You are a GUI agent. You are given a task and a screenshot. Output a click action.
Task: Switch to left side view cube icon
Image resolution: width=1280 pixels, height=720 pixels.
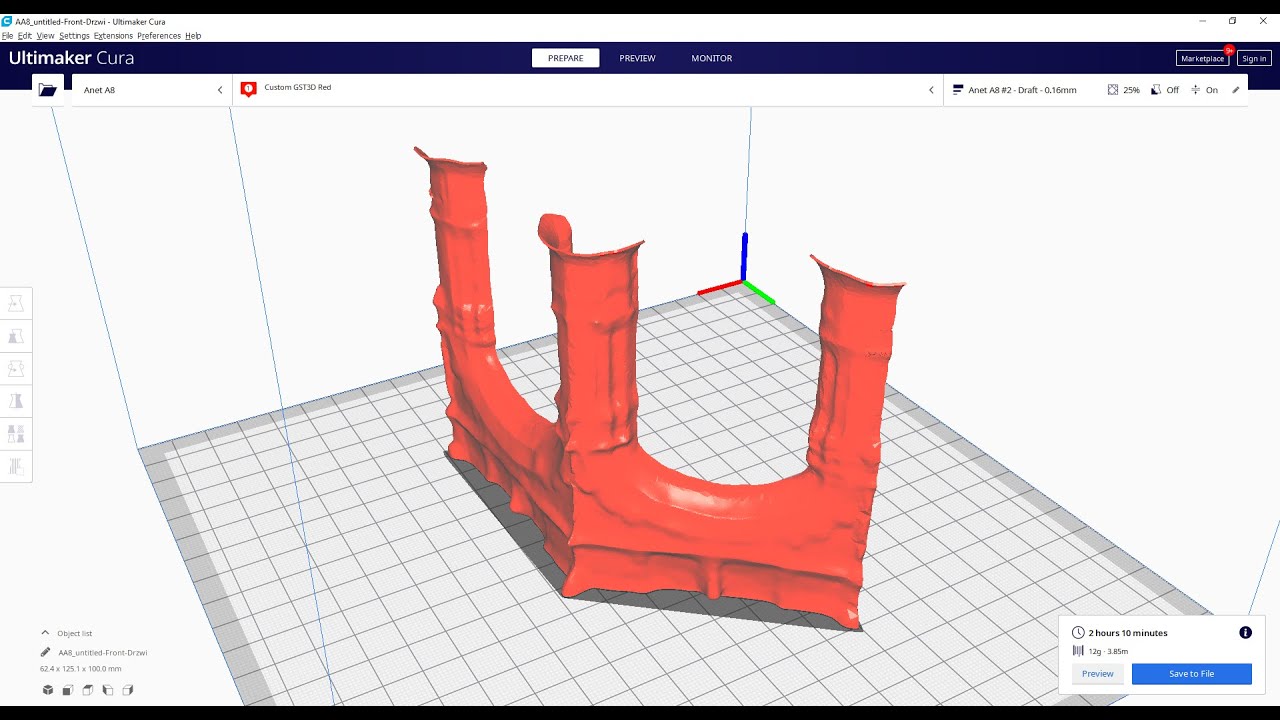click(x=107, y=690)
